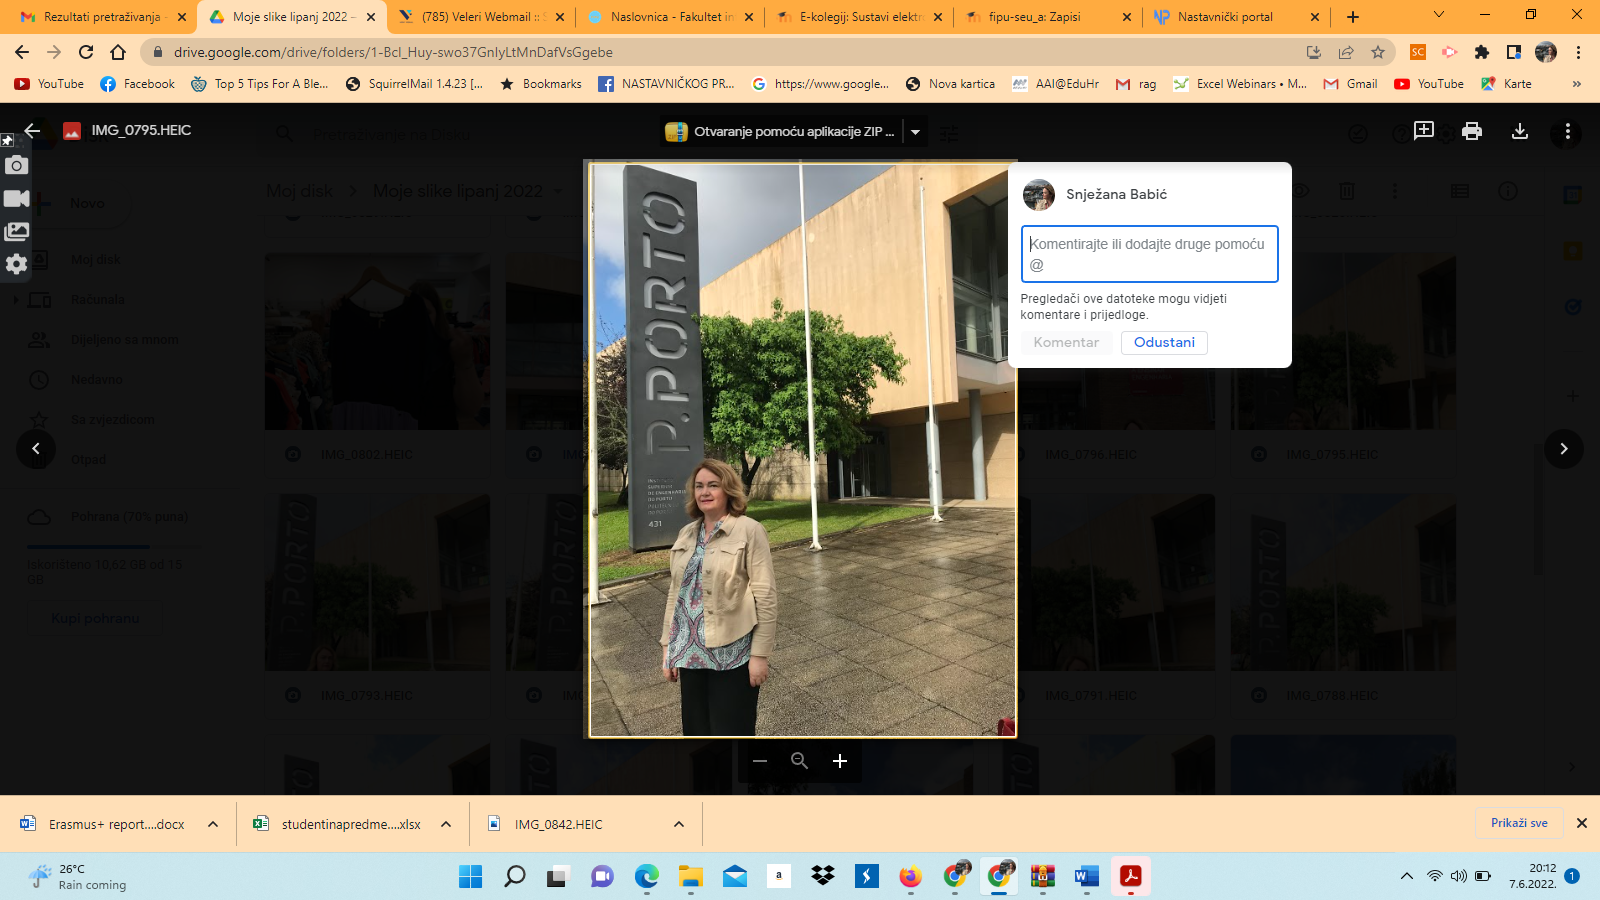Show the next image with right arrow
1600x900 pixels.
click(1564, 449)
